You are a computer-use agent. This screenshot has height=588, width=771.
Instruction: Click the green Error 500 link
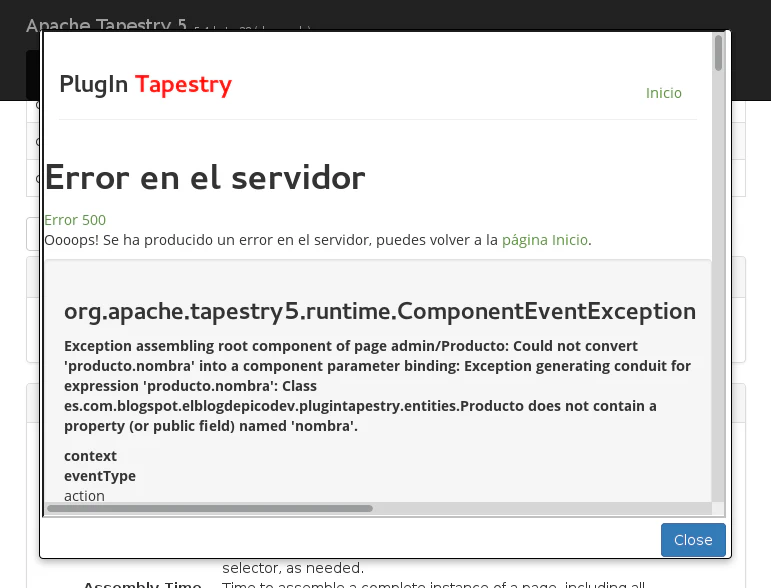tap(75, 220)
